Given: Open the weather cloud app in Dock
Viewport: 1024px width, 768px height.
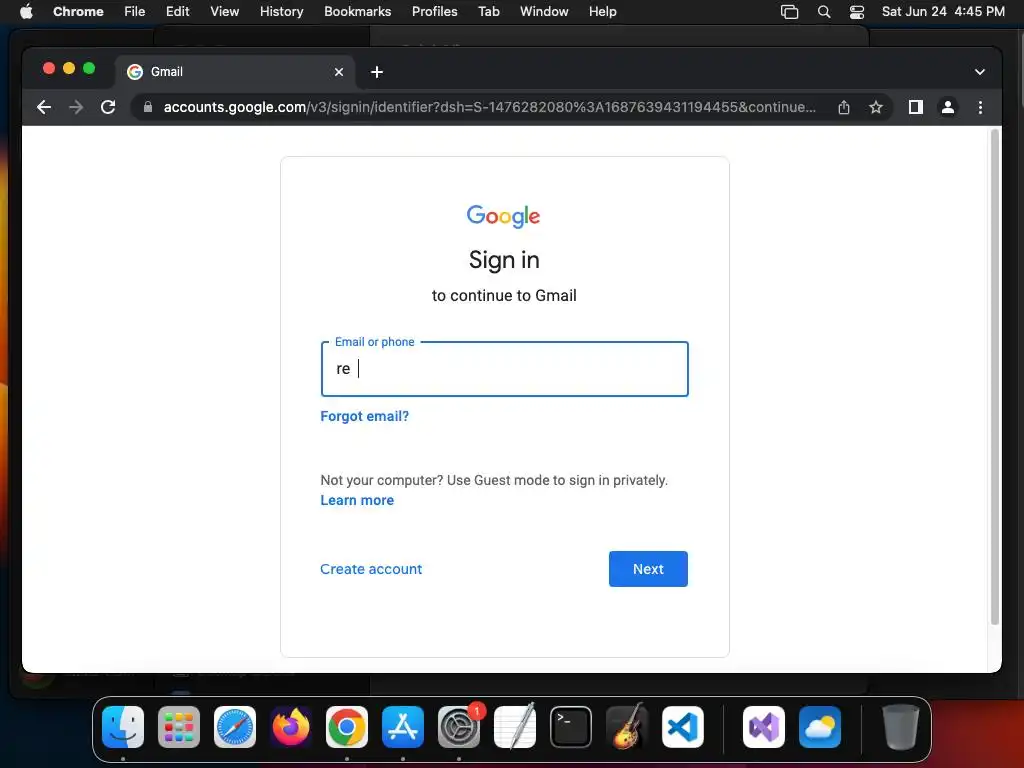Looking at the screenshot, I should (820, 727).
